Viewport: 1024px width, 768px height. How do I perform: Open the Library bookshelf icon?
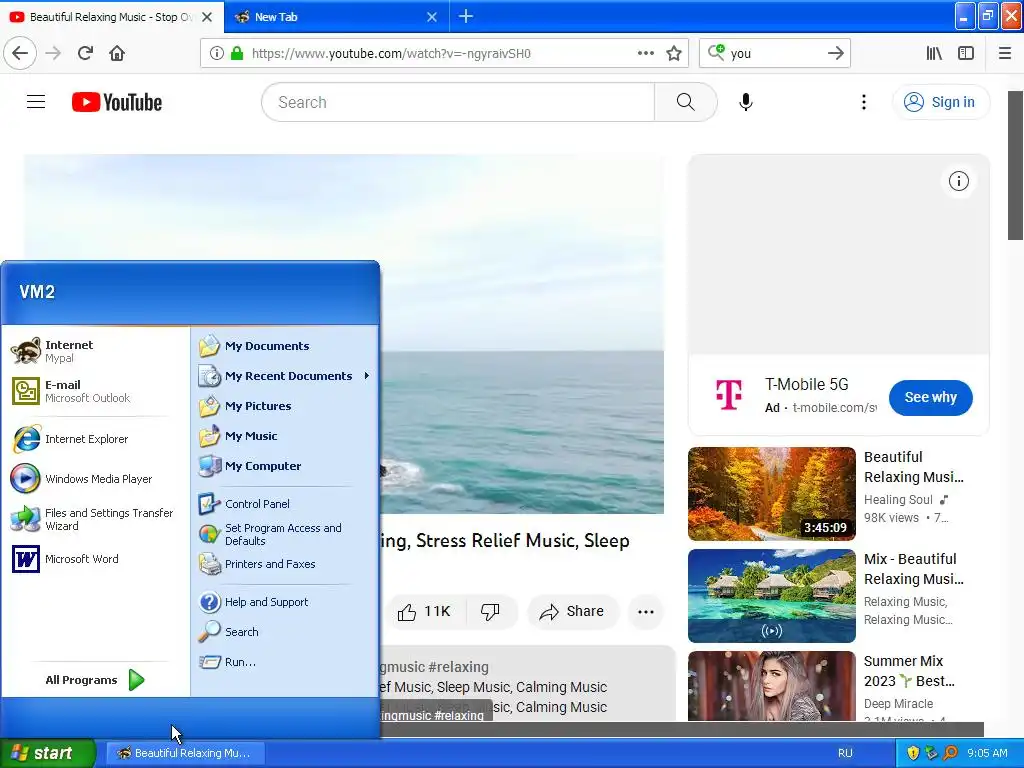935,53
